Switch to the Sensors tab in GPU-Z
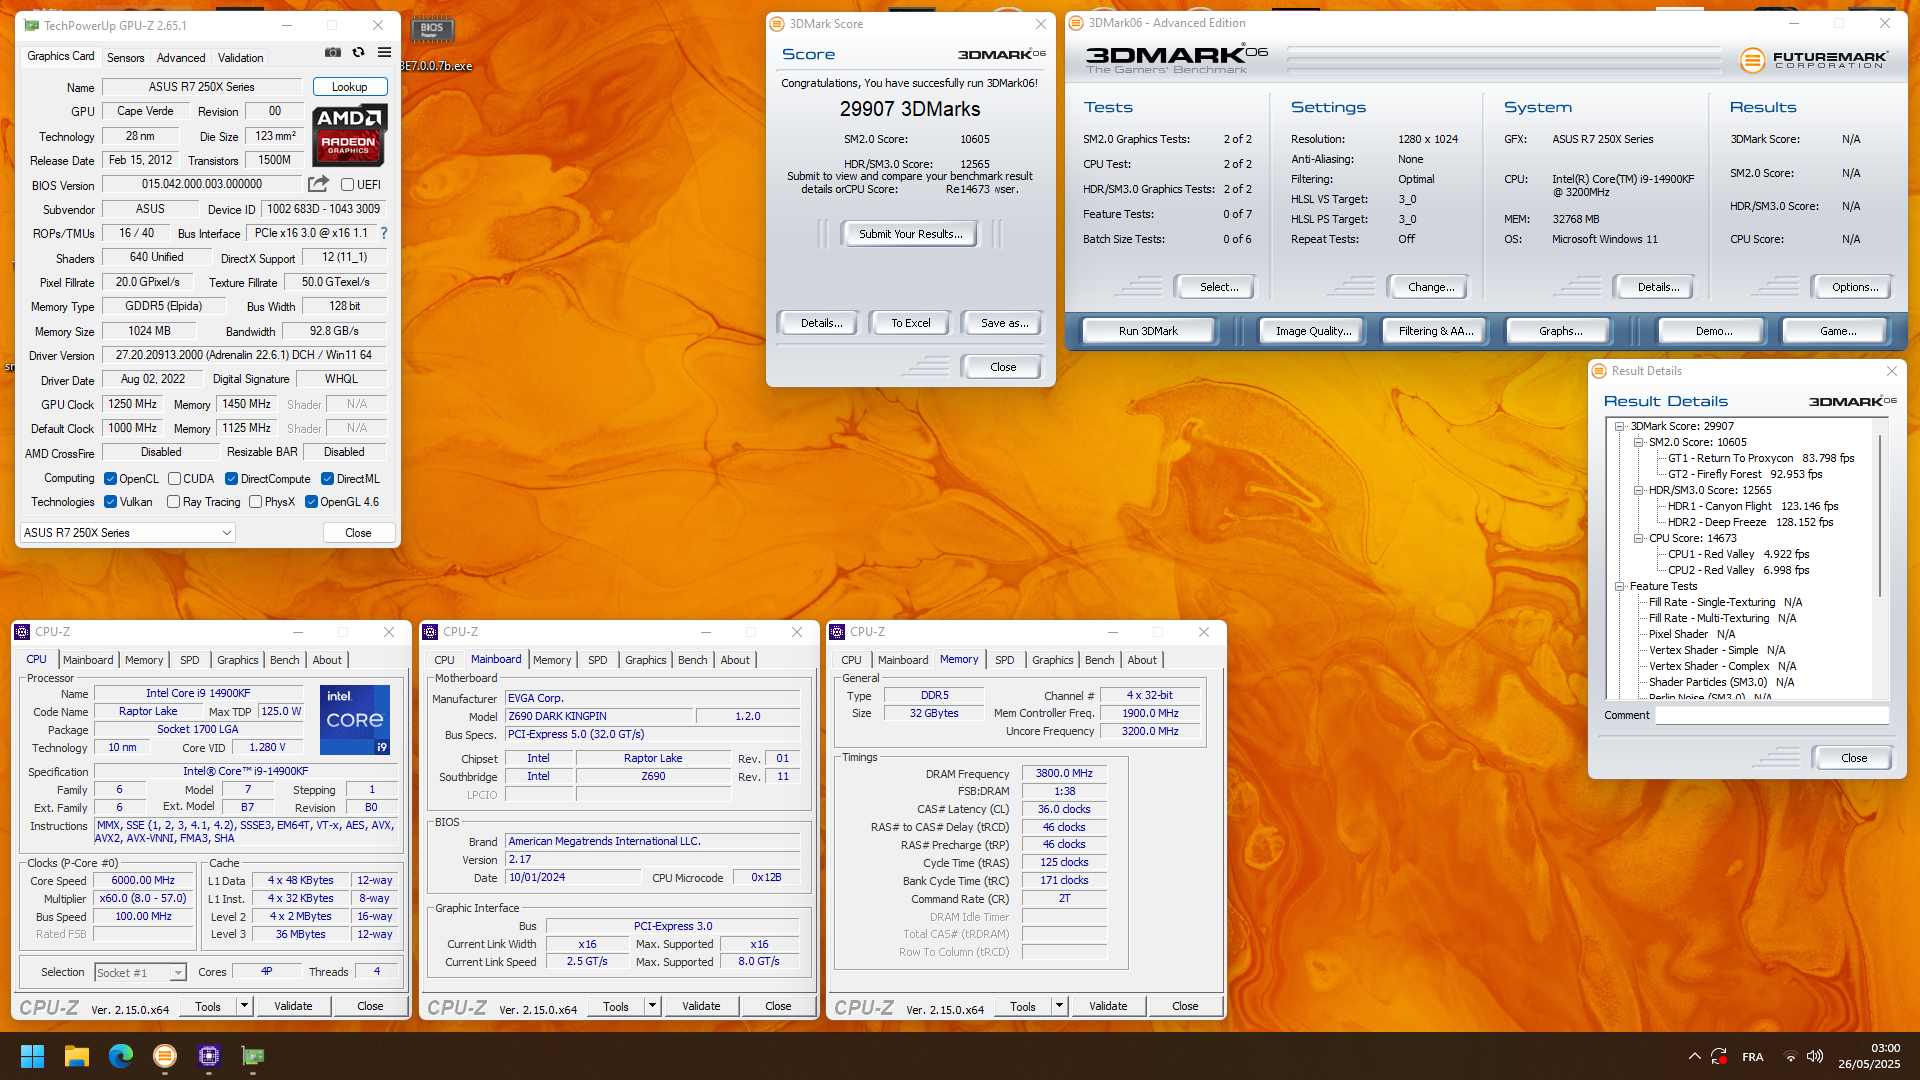1920x1080 pixels. (x=126, y=58)
